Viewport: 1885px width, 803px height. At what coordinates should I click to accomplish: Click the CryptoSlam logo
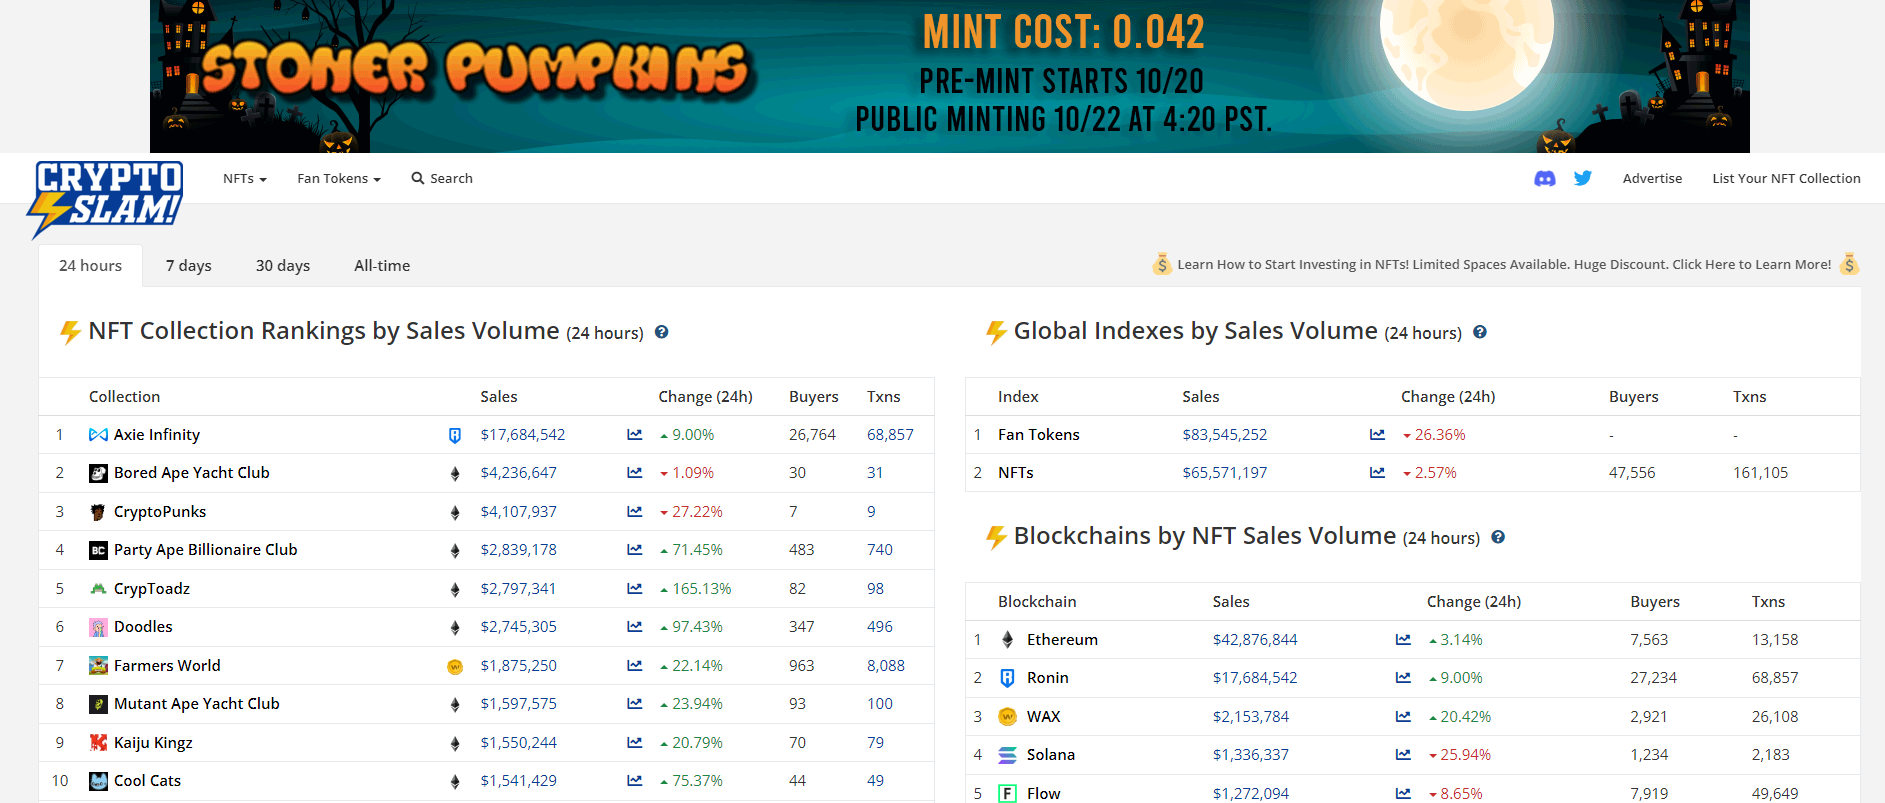click(106, 198)
